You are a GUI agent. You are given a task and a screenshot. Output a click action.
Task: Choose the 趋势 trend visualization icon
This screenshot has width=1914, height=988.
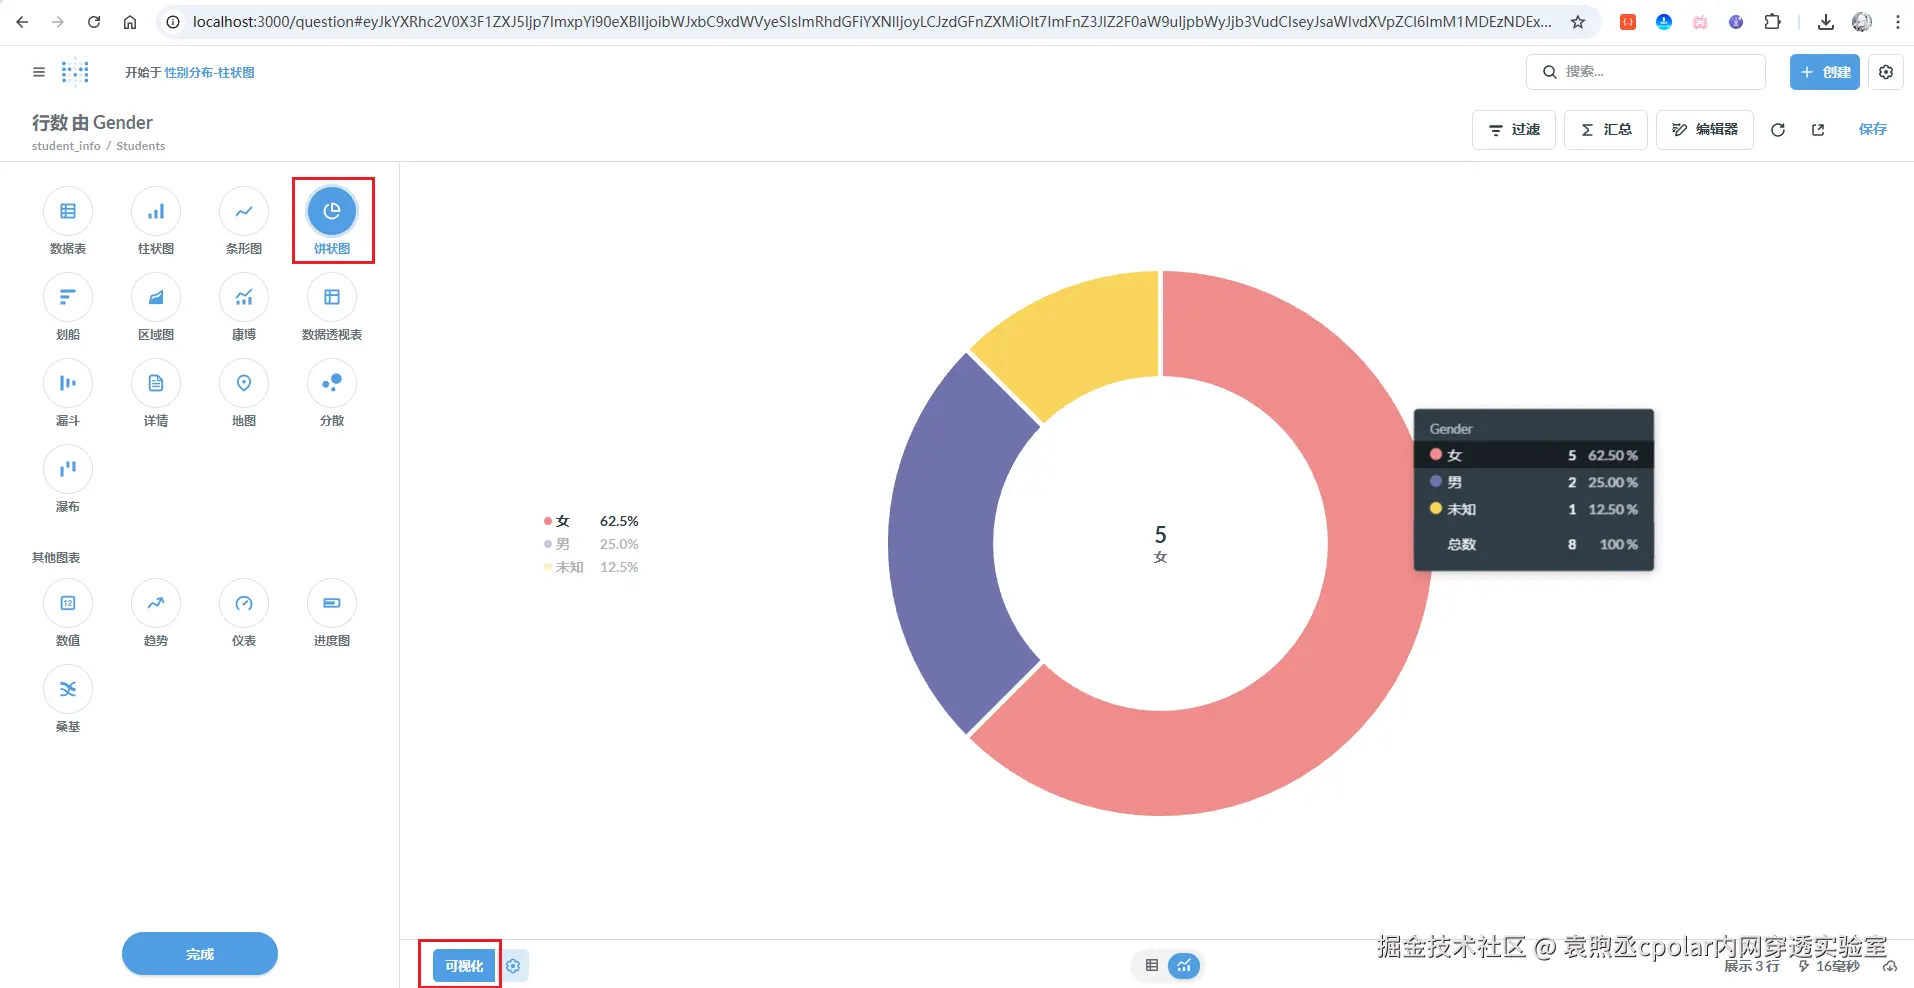tap(156, 603)
